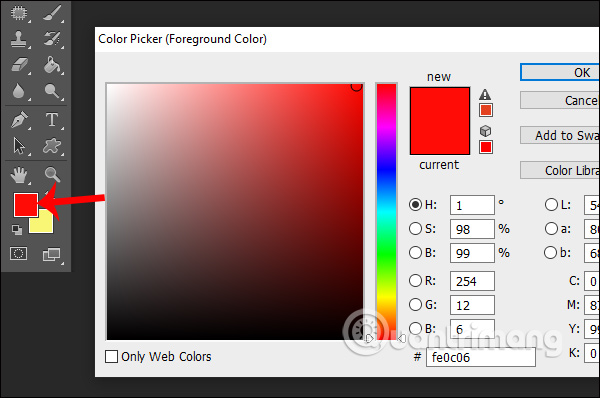The height and width of the screenshot is (398, 600).
Task: Select the Pen tool
Action: pos(19,120)
